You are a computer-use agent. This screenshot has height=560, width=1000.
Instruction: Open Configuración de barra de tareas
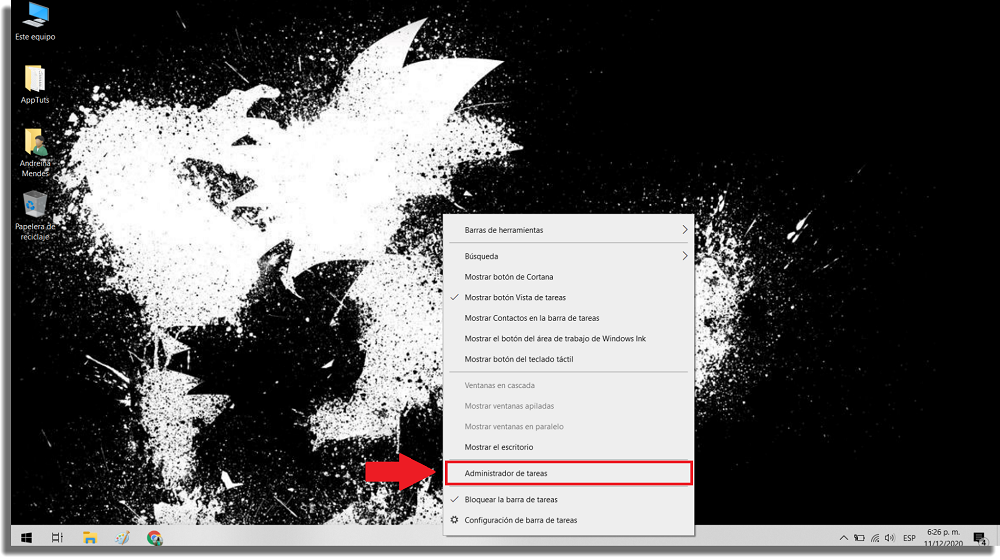[569, 520]
